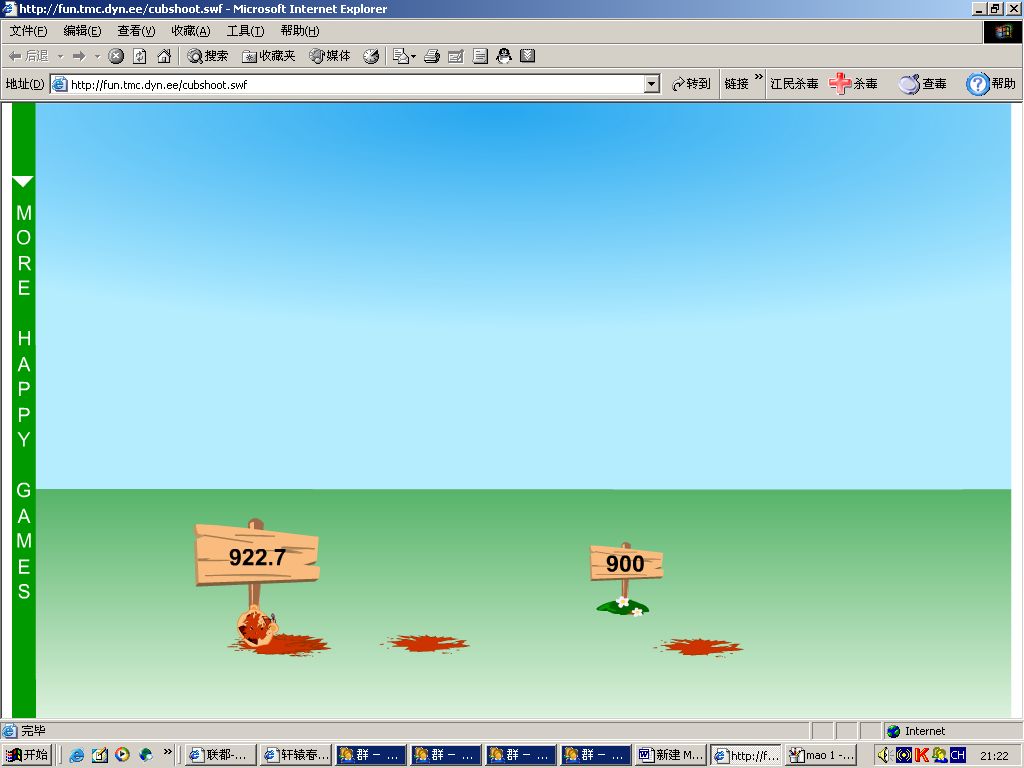This screenshot has width=1024, height=768.
Task: Expand the quick launch overflow chevron
Action: pos(167,752)
